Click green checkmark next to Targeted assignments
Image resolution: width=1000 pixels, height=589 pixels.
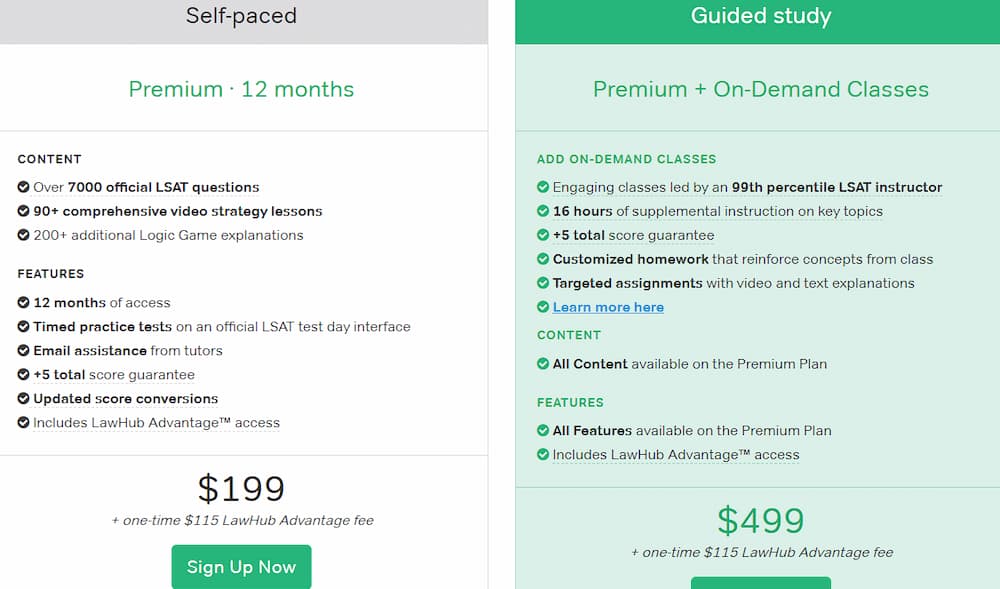[x=543, y=283]
